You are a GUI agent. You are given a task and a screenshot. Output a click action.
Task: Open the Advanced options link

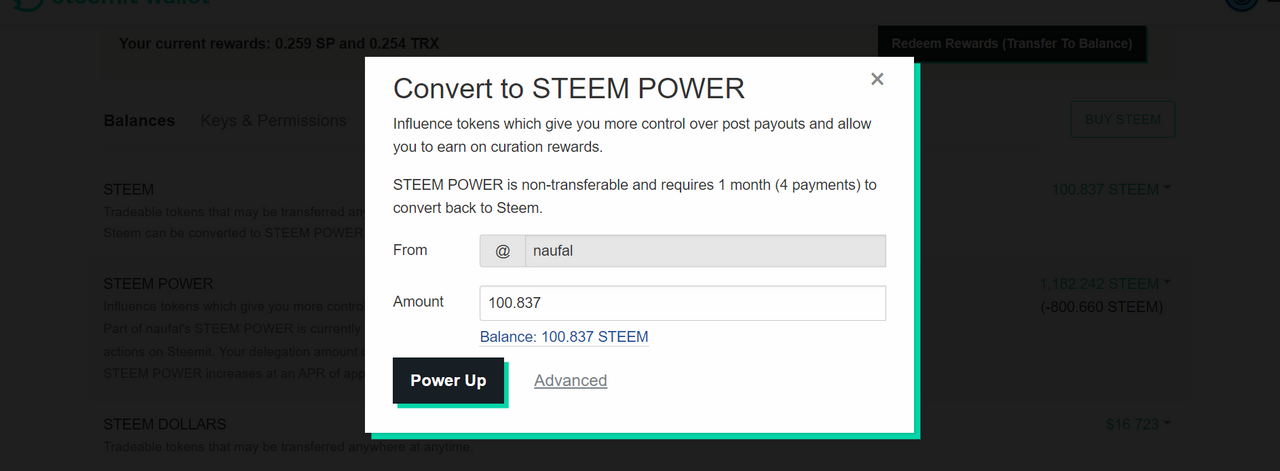coord(570,380)
